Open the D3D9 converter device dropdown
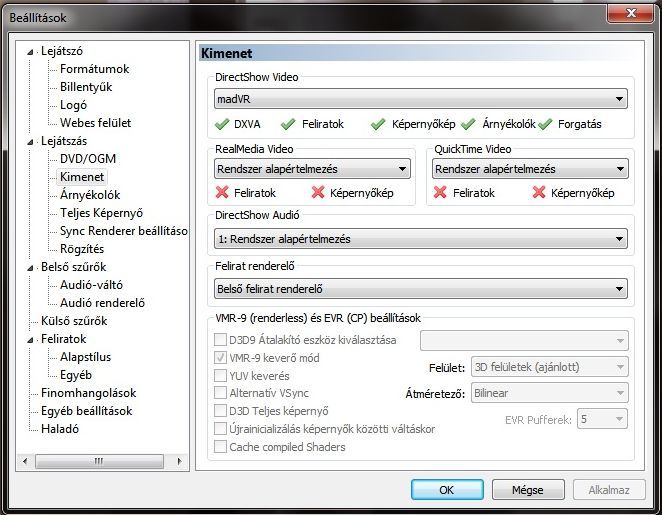Screen dimensions: 662x515 524,340
